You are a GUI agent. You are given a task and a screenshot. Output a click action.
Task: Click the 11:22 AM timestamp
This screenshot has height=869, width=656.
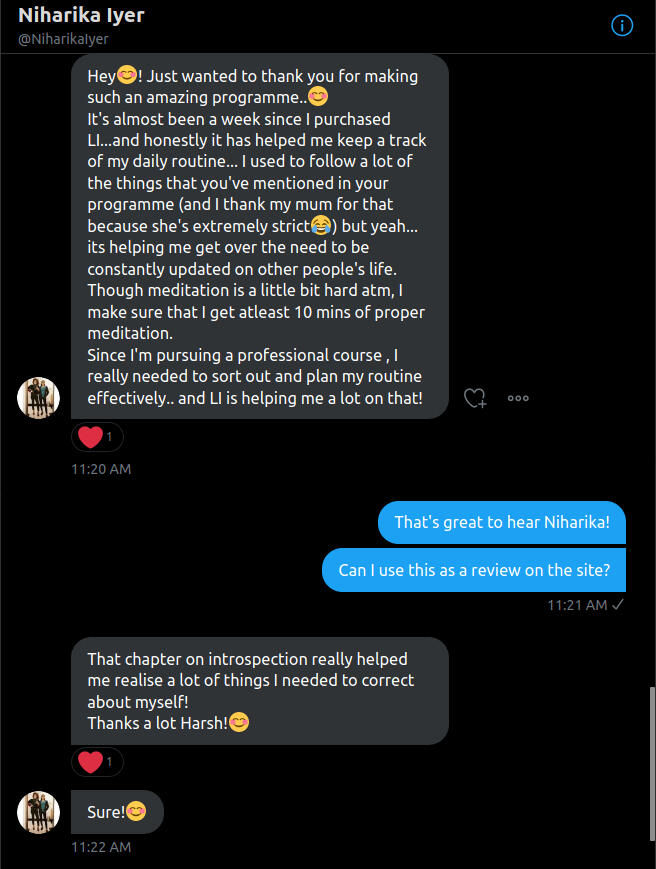point(101,847)
